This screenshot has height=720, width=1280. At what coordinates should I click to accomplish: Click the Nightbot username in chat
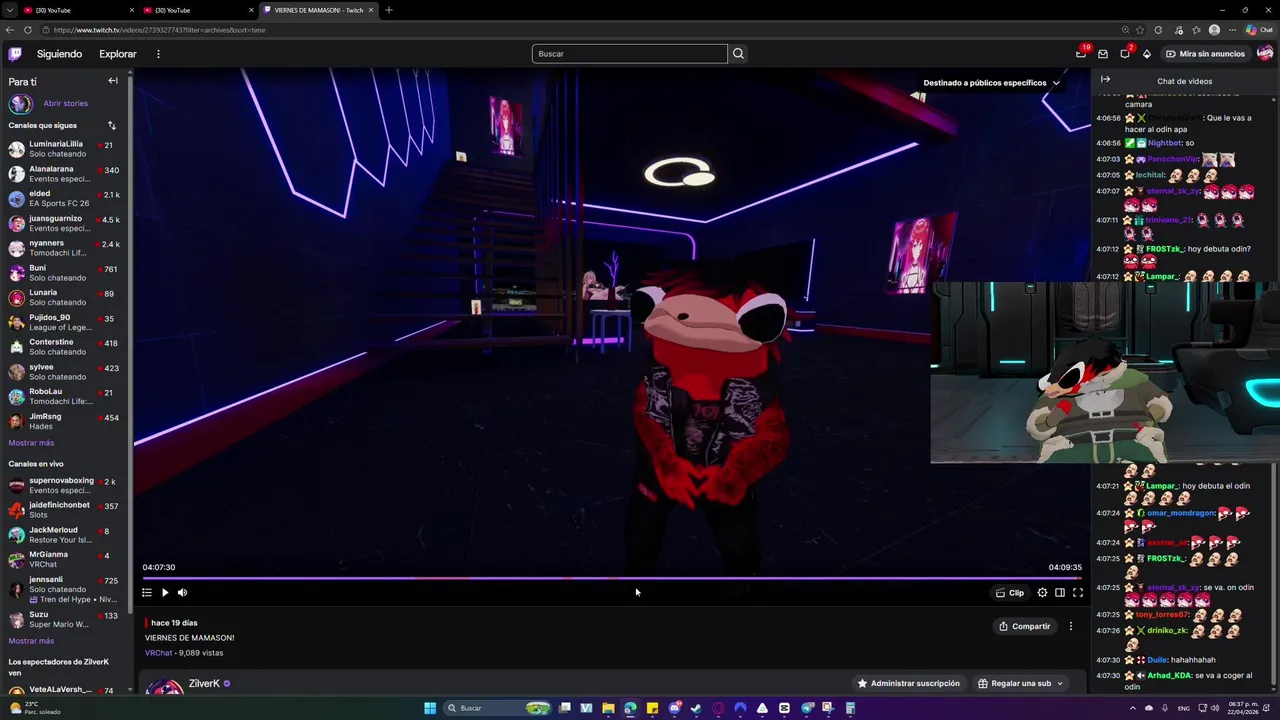coord(1164,143)
